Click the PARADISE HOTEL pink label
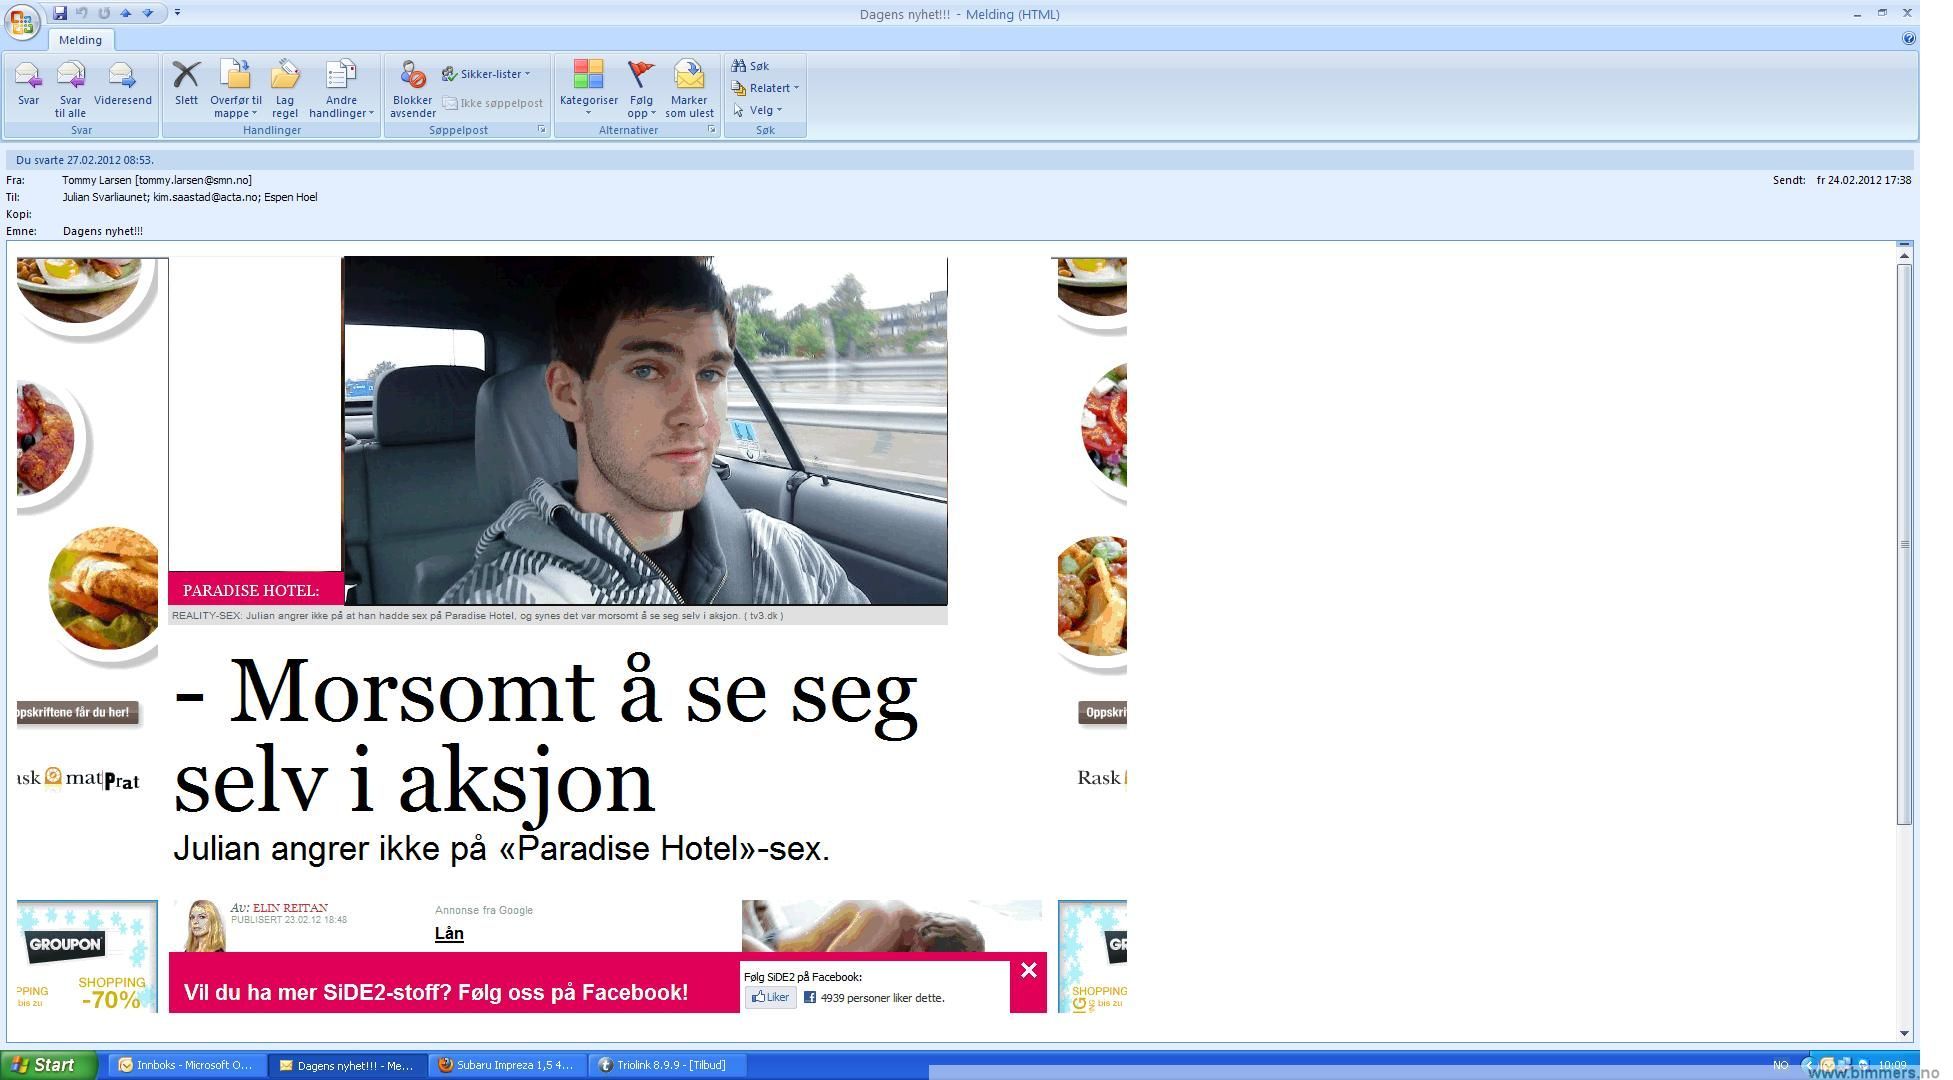1953x1080 pixels. (256, 589)
